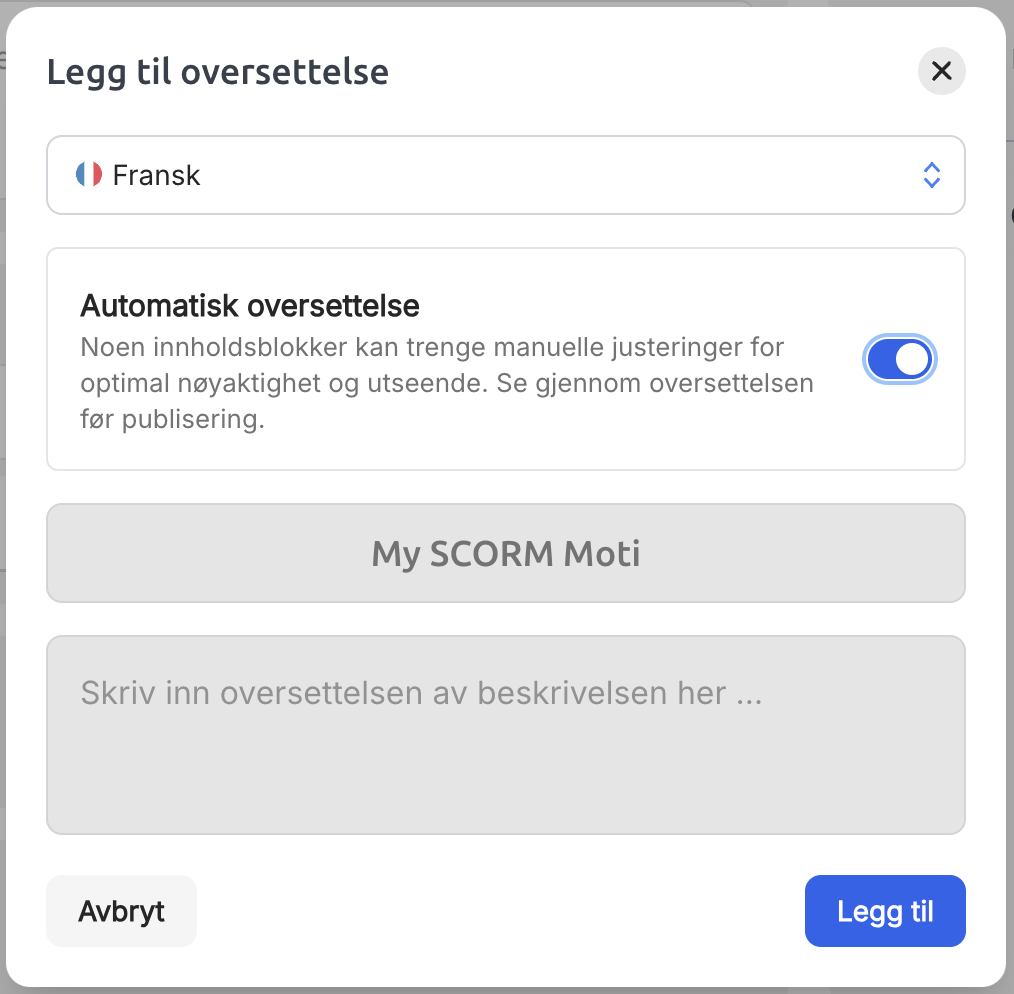1014x994 pixels.
Task: Select the word Fransk in the selector
Action: point(156,175)
